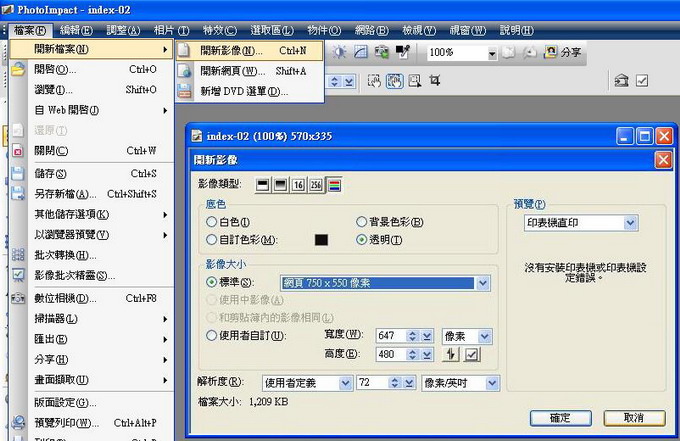This screenshot has height=441, width=680.
Task: Expand 掃描器 submenu
Action: point(92,319)
